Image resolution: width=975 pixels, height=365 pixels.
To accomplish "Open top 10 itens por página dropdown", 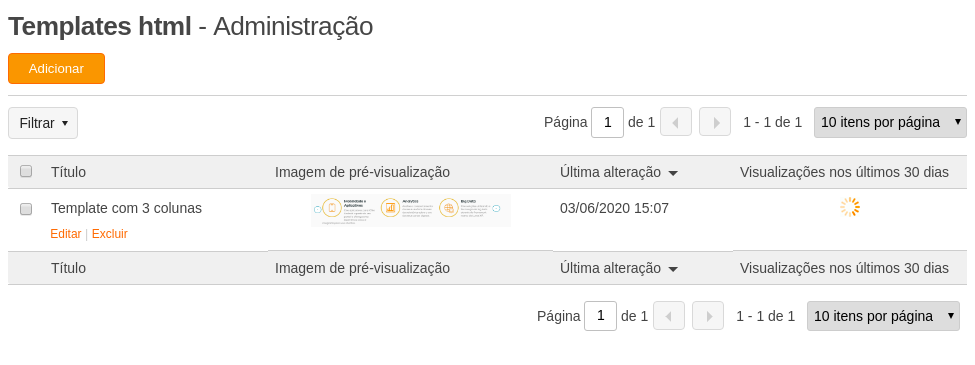I will [x=890, y=122].
